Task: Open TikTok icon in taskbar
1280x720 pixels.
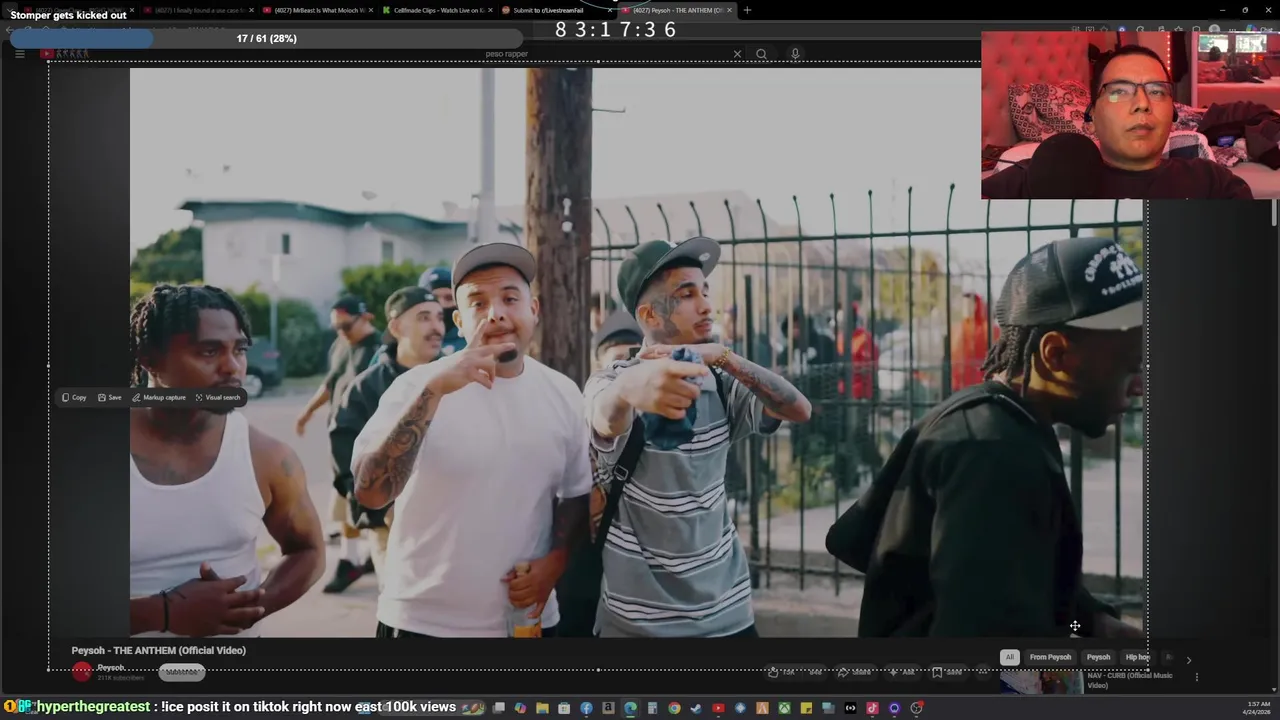Action: point(872,708)
